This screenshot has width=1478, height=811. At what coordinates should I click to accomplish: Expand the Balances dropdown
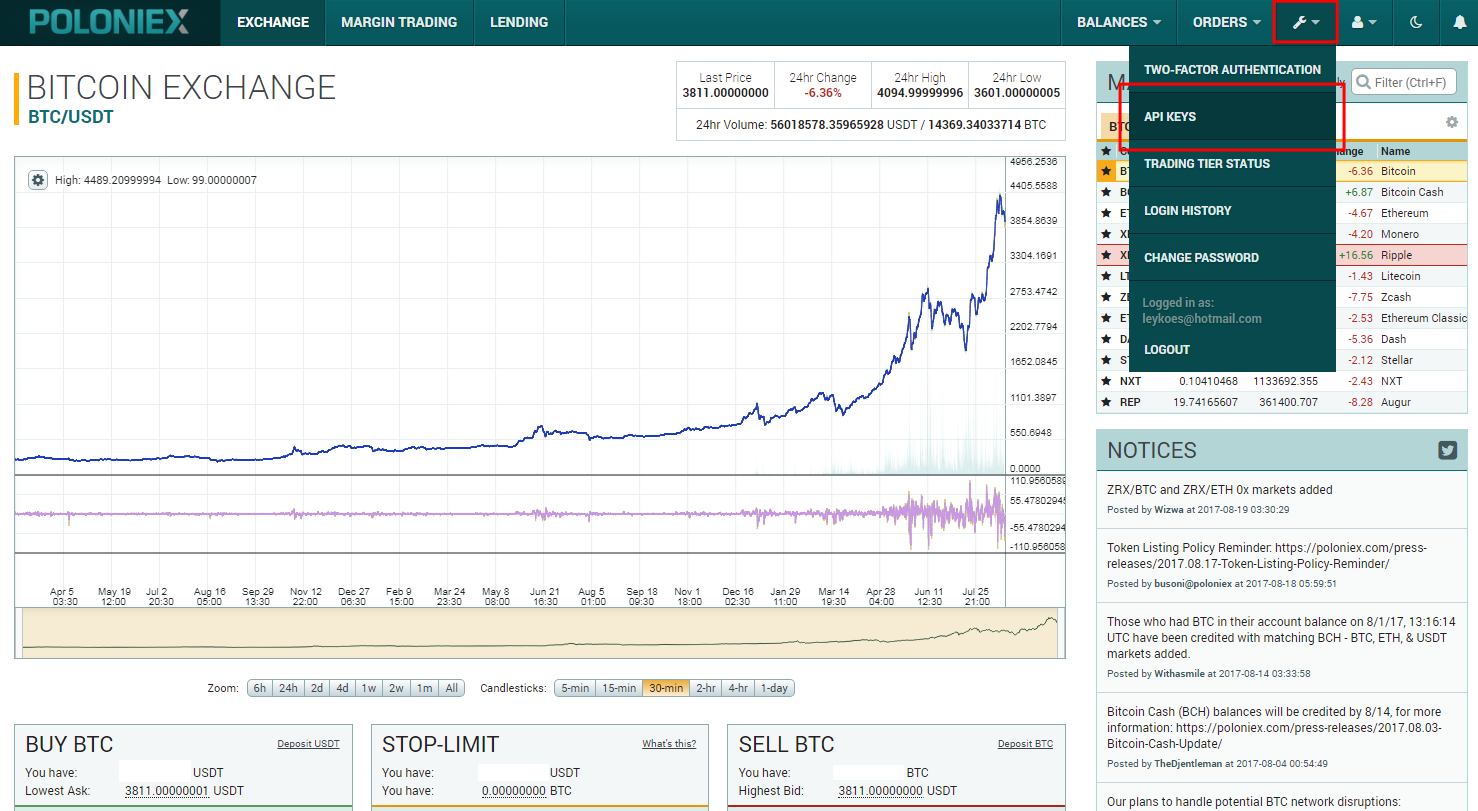pyautogui.click(x=1118, y=22)
